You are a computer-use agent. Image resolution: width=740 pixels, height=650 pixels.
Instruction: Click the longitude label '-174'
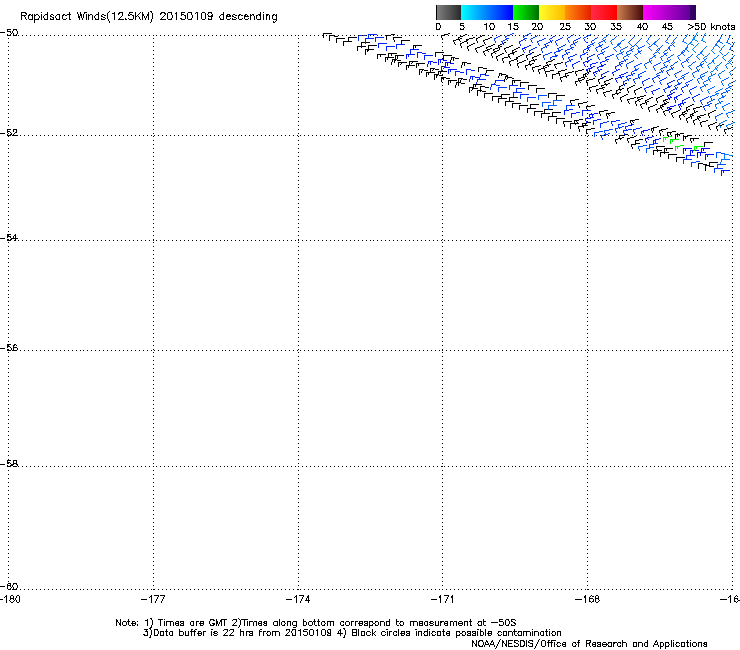coord(298,599)
